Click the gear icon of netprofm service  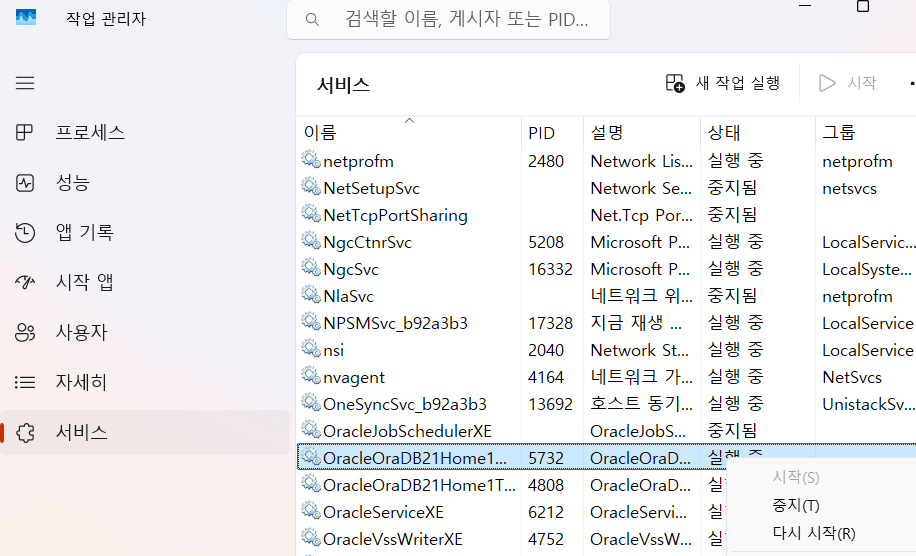(311, 159)
